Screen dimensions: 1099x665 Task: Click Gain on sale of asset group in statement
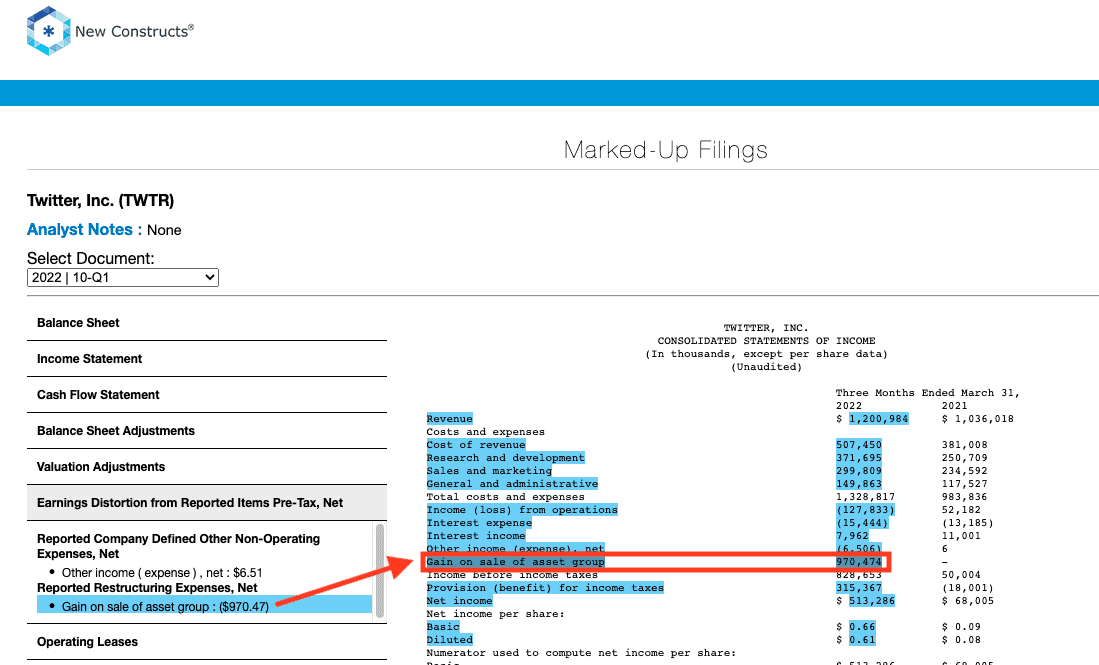(x=516, y=561)
